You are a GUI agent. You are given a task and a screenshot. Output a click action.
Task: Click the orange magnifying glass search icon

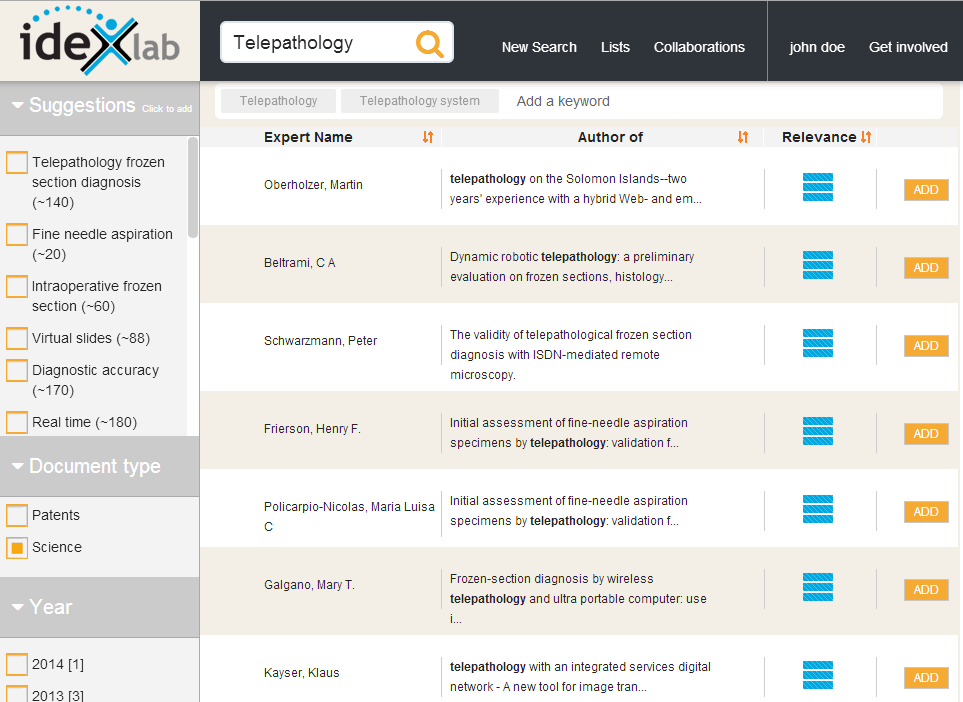(x=429, y=43)
